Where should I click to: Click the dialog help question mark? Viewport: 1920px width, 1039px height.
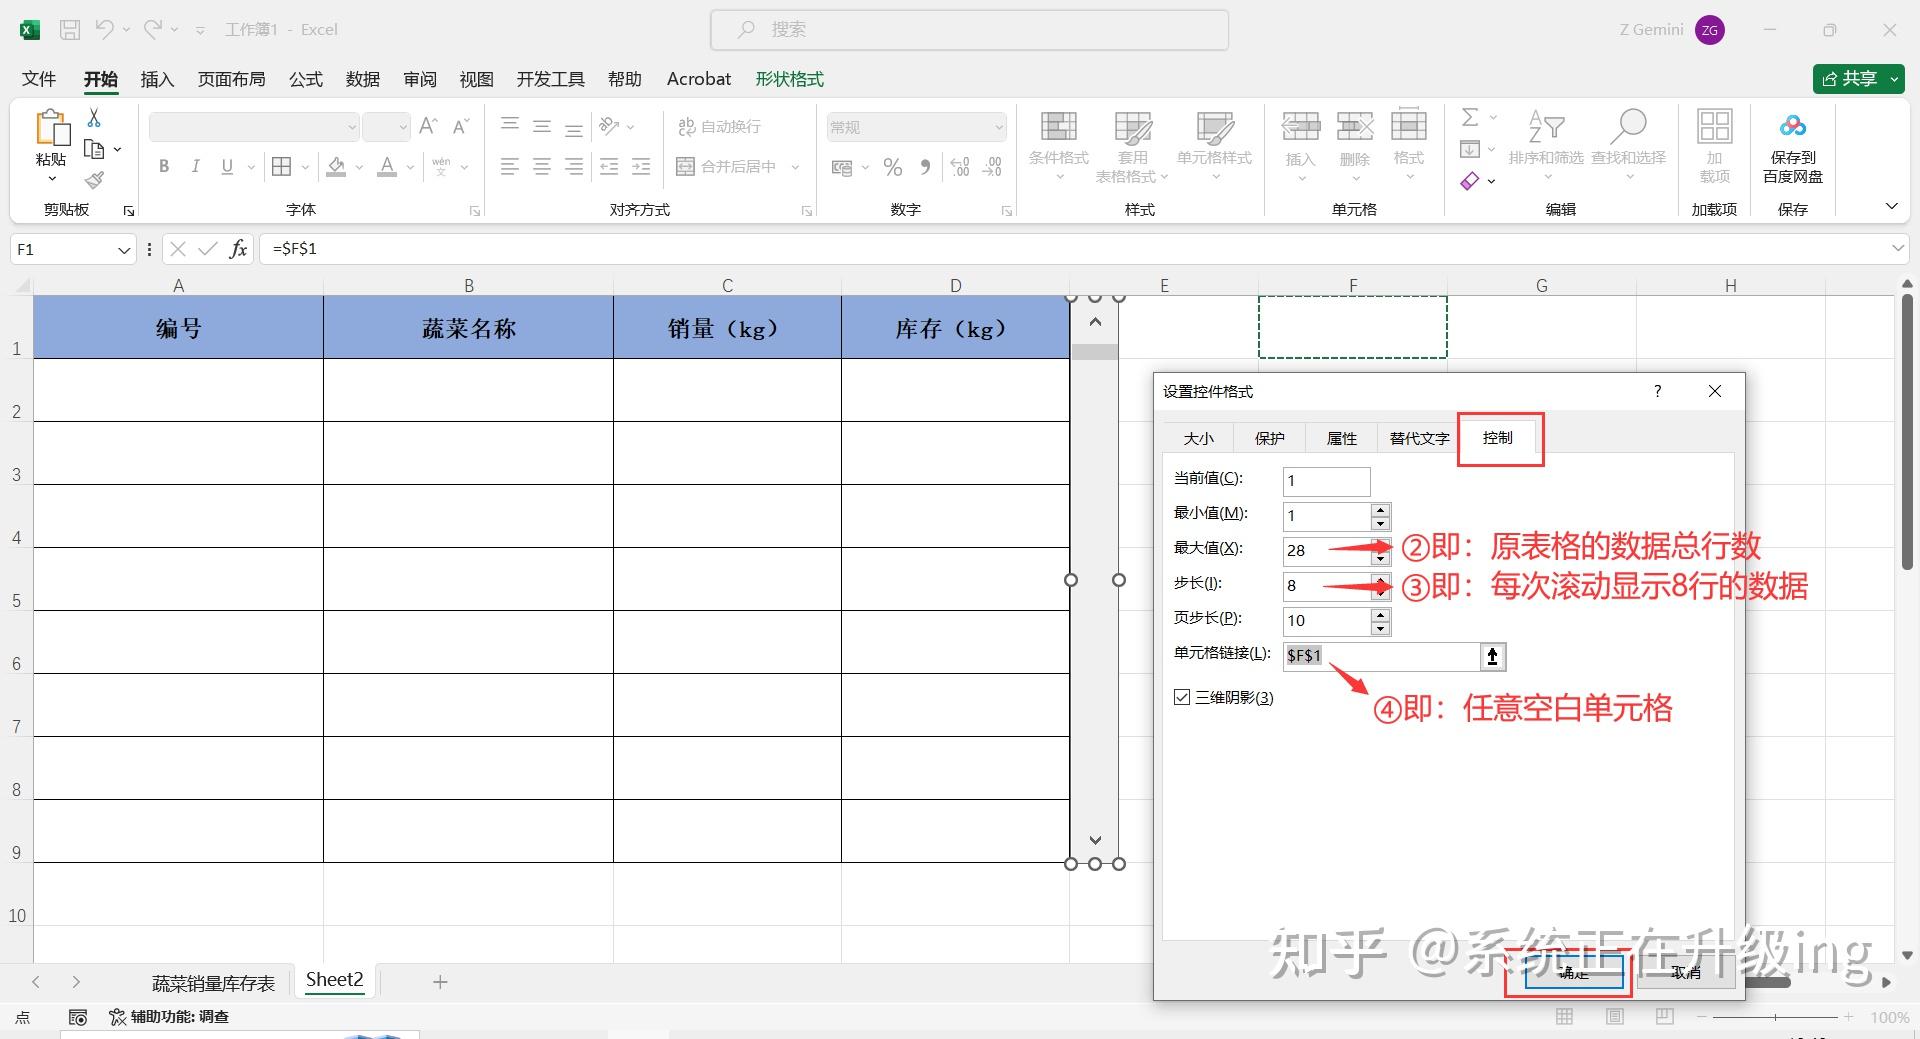1657,391
